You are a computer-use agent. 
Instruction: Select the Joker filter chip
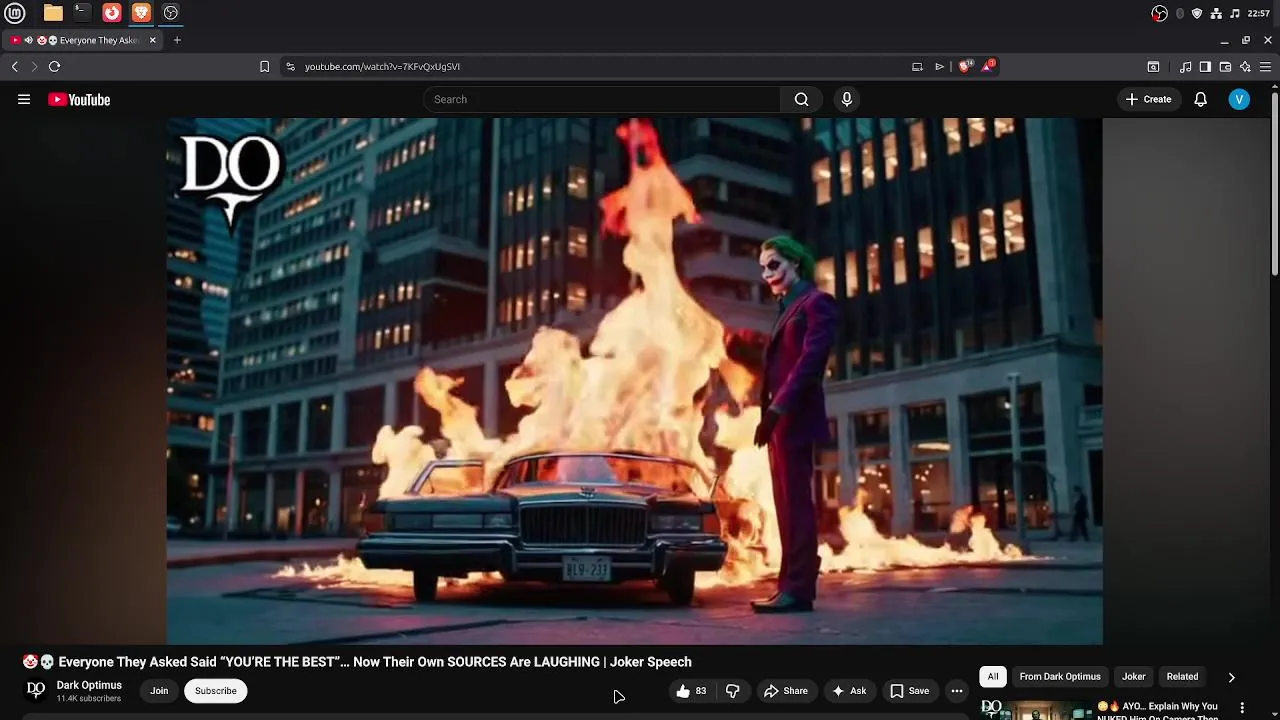coord(1133,677)
